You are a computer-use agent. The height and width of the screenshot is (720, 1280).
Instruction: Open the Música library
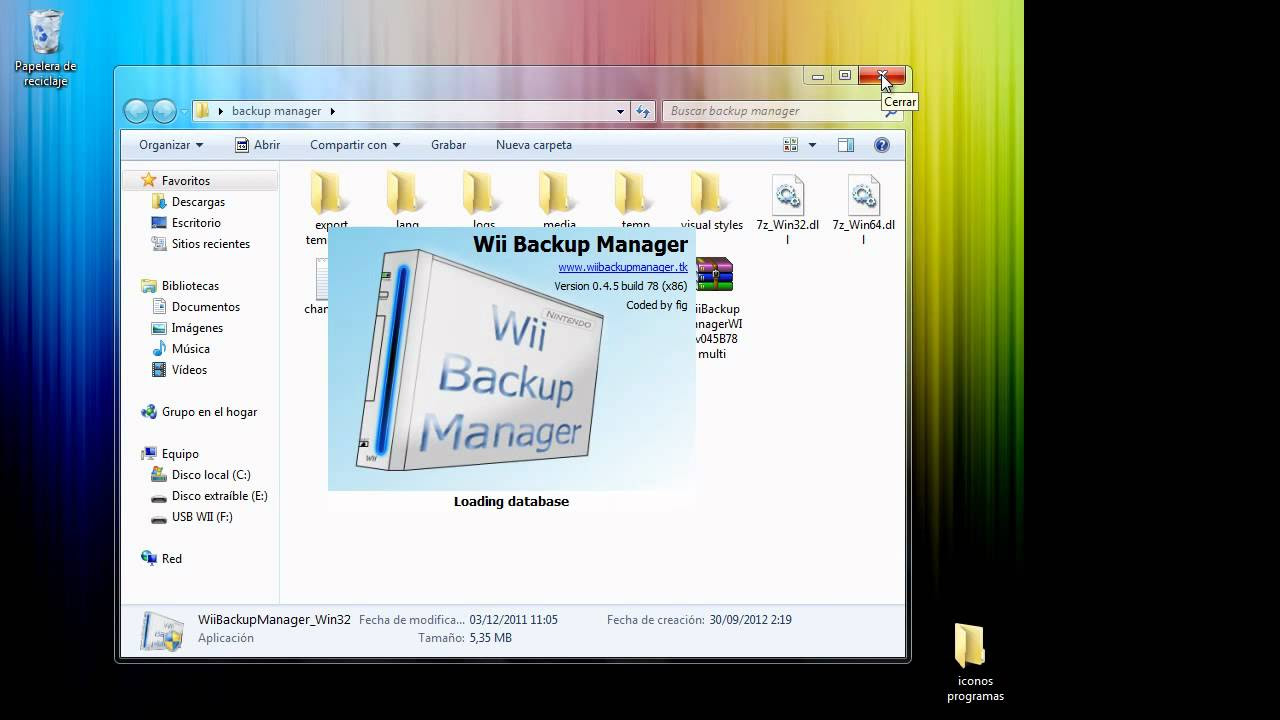(191, 349)
